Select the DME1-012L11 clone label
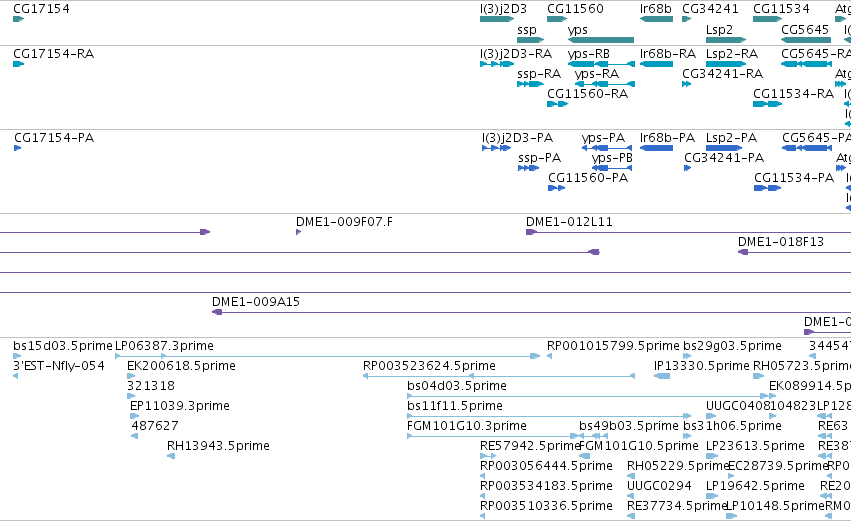The height and width of the screenshot is (521, 851). pyautogui.click(x=569, y=222)
